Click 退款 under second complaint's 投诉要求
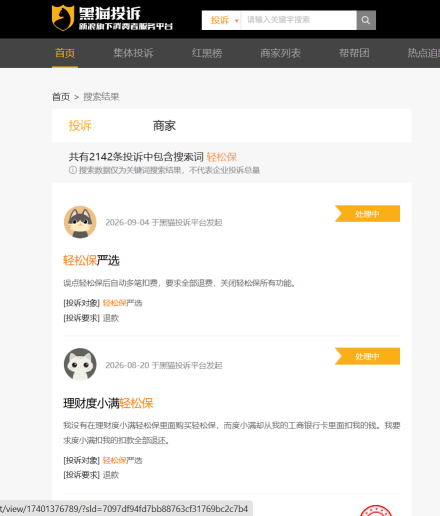This screenshot has height=516, width=440. [x=111, y=475]
